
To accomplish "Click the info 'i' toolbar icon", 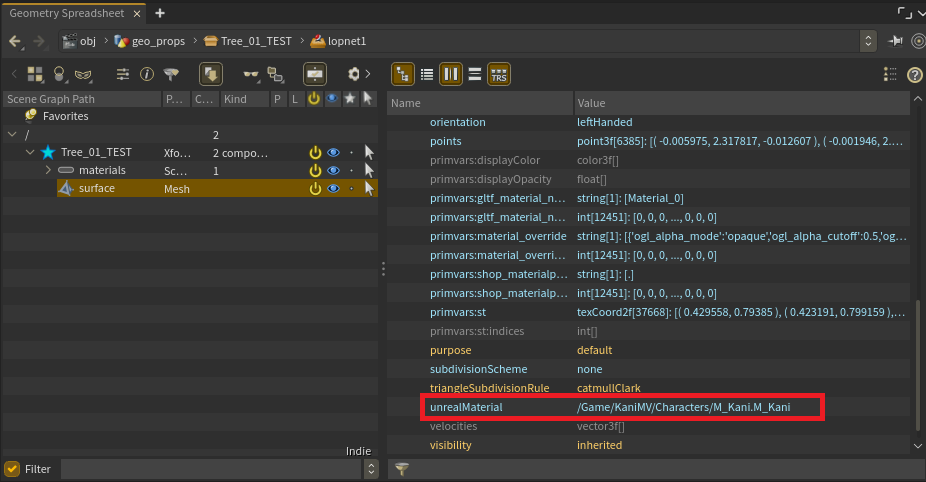I will (146, 74).
